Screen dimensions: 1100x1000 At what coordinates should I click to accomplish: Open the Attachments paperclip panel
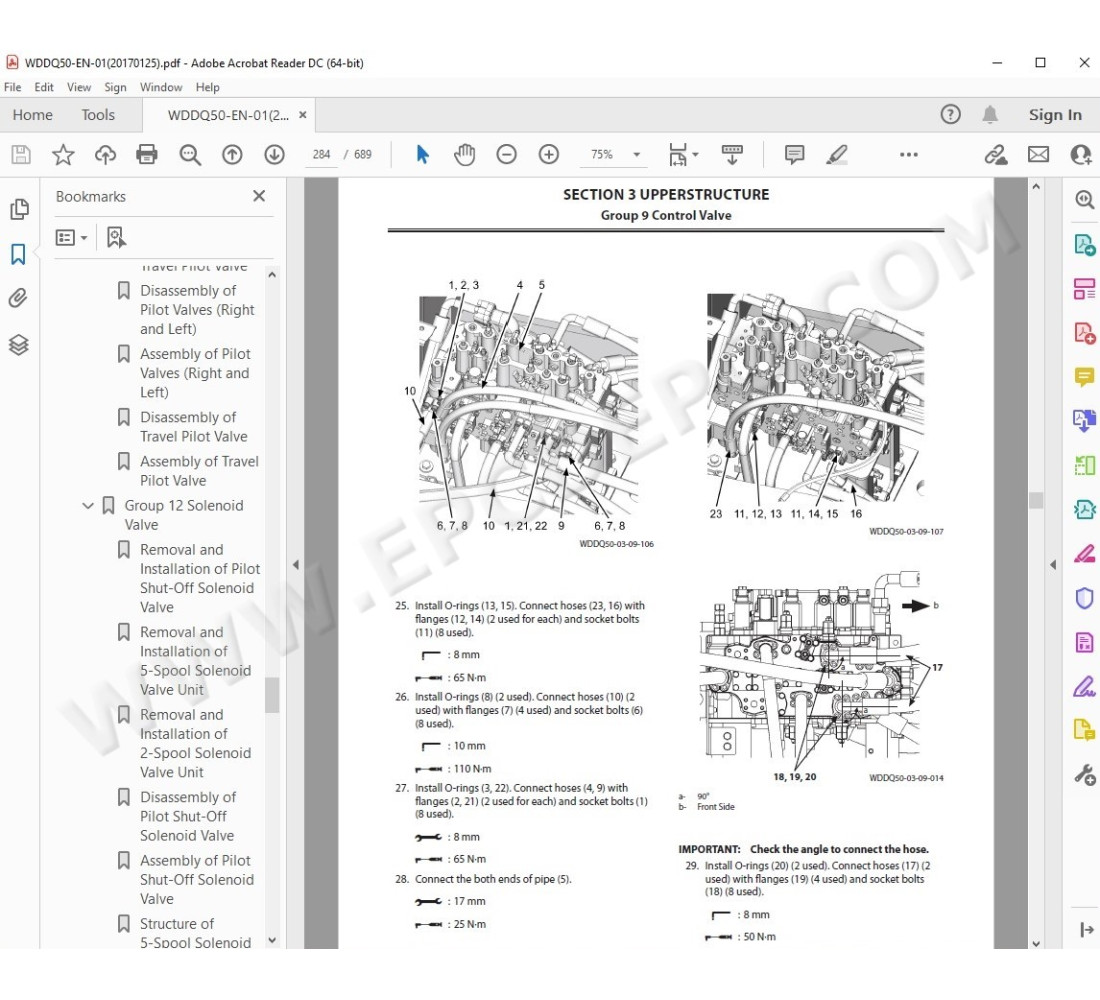click(x=18, y=298)
